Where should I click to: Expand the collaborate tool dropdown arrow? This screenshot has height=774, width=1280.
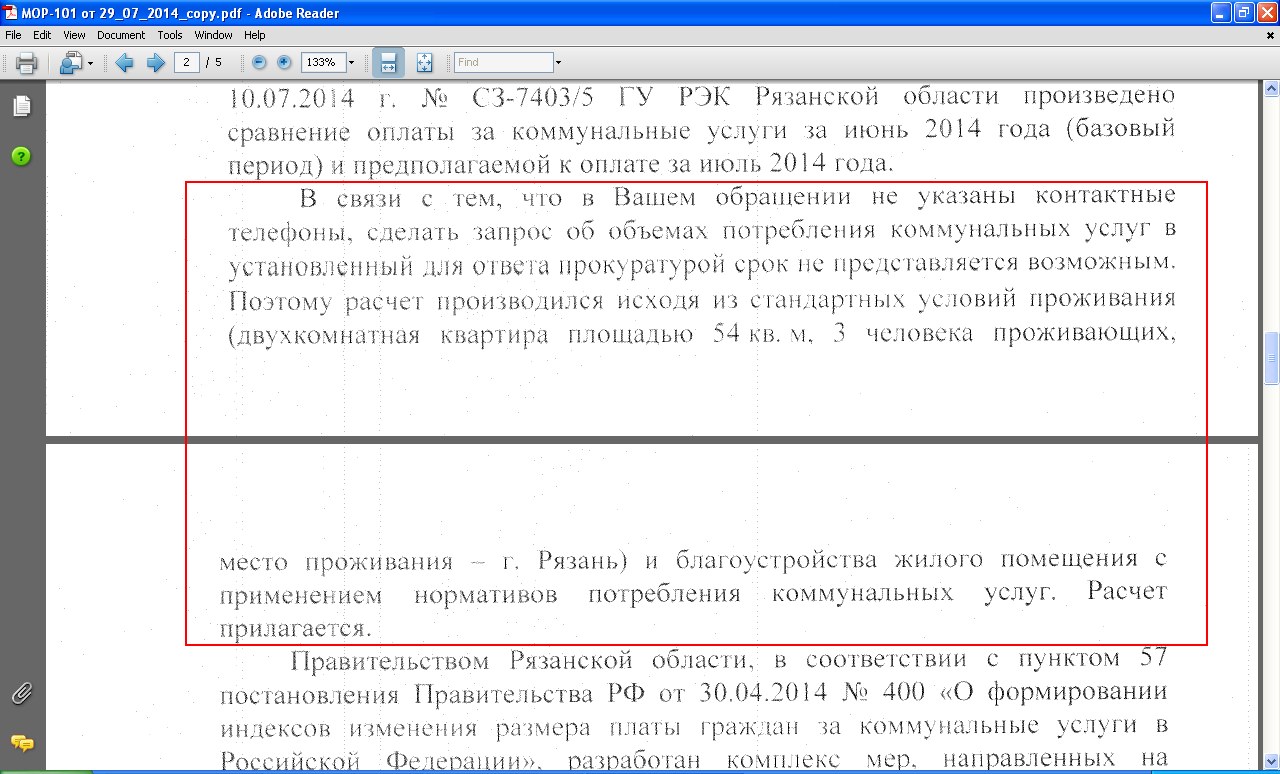pos(90,63)
